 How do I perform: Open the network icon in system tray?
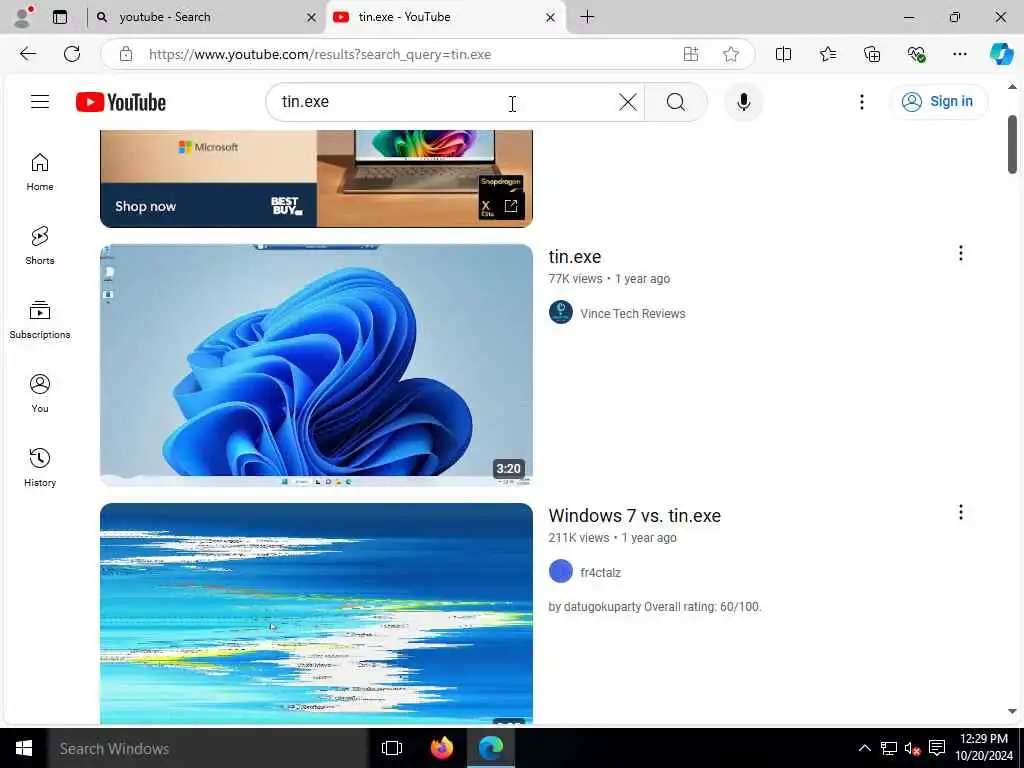pyautogui.click(x=888, y=748)
